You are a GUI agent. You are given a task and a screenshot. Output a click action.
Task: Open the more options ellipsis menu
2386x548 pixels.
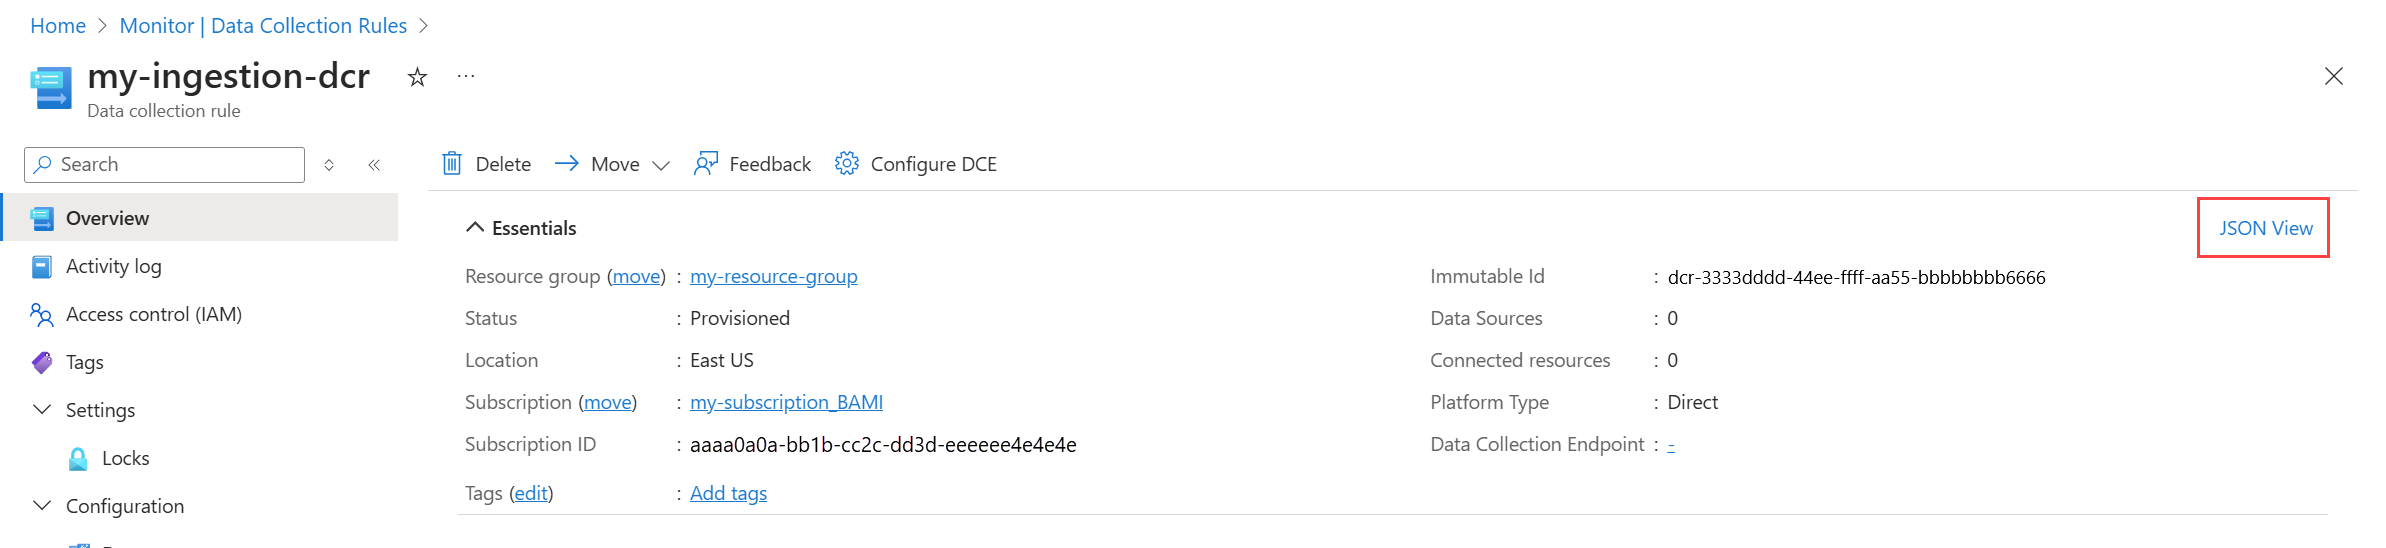pos(466,76)
